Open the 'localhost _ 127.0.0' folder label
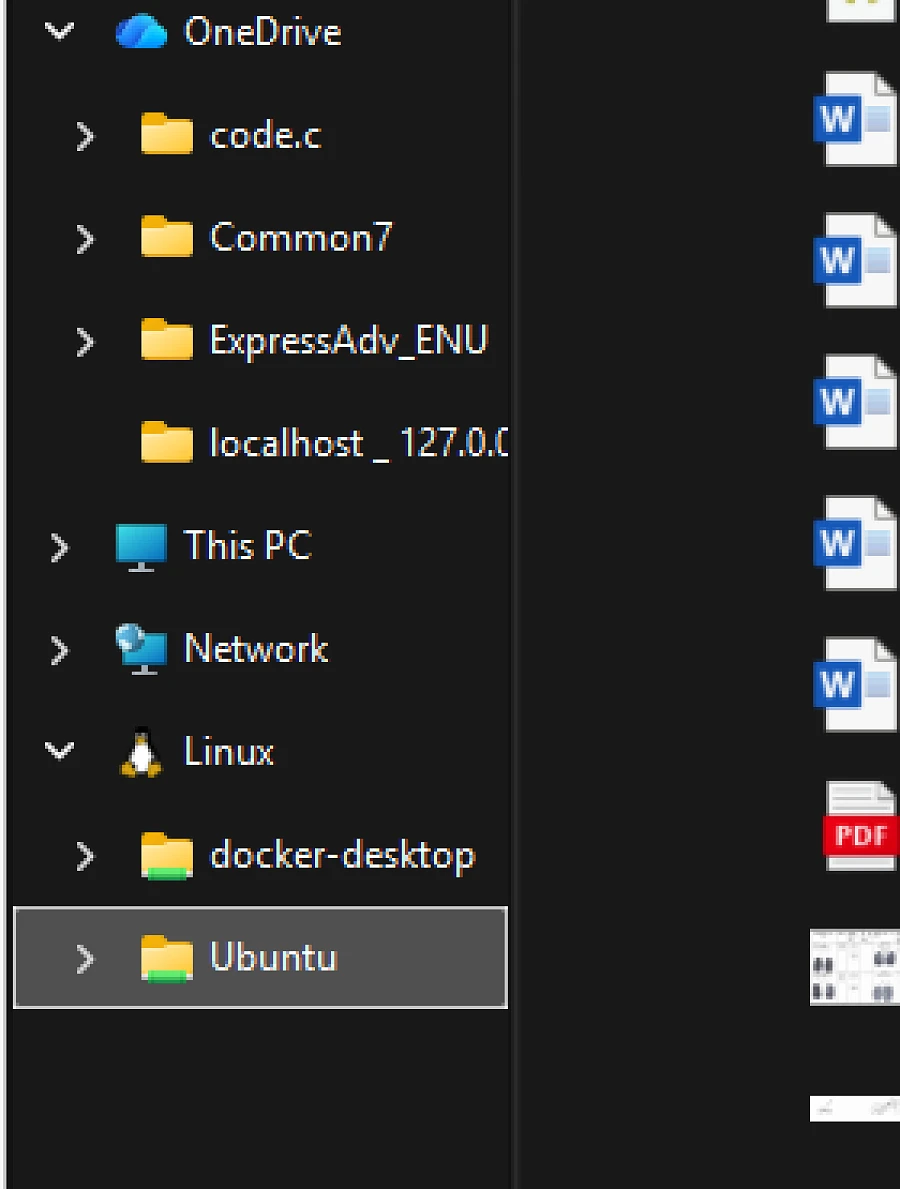The height and width of the screenshot is (1189, 900). click(x=359, y=443)
